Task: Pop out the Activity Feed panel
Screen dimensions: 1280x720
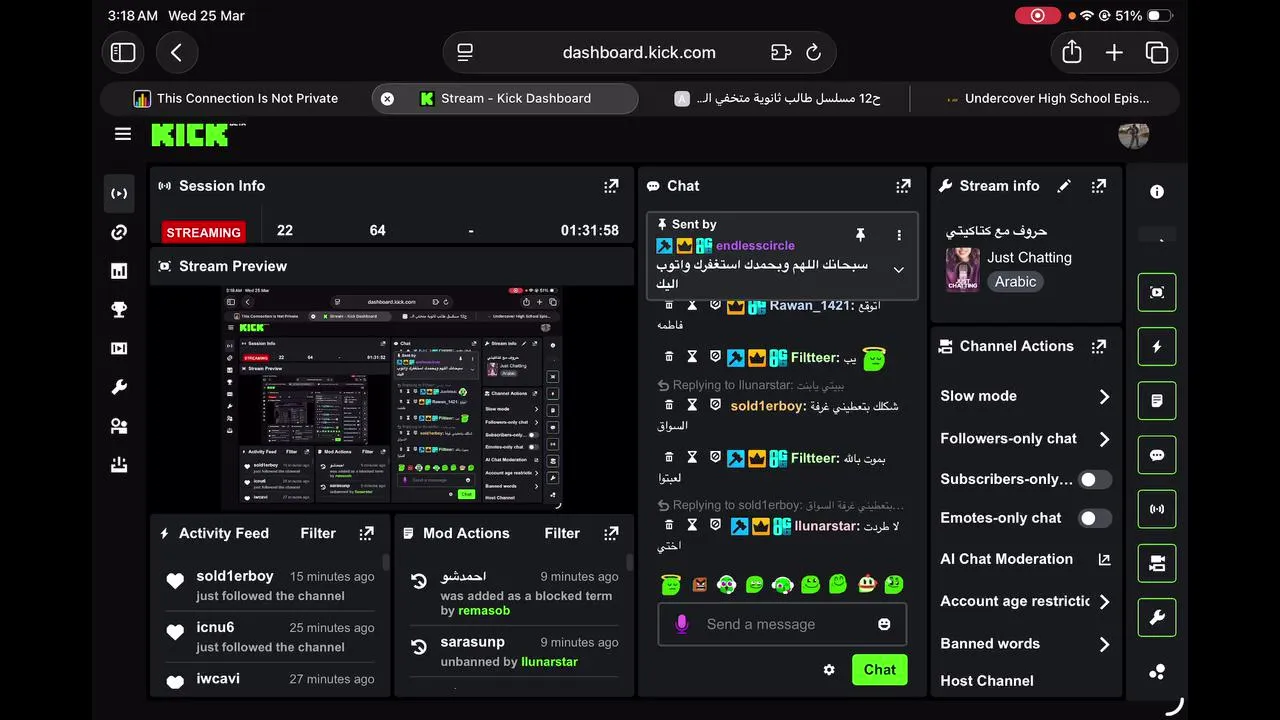Action: 367,533
